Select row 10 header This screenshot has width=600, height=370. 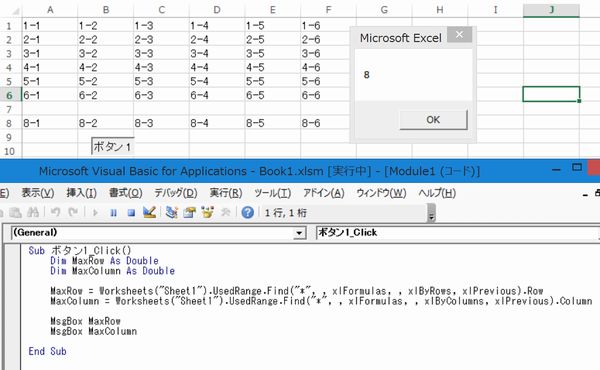(x=9, y=151)
